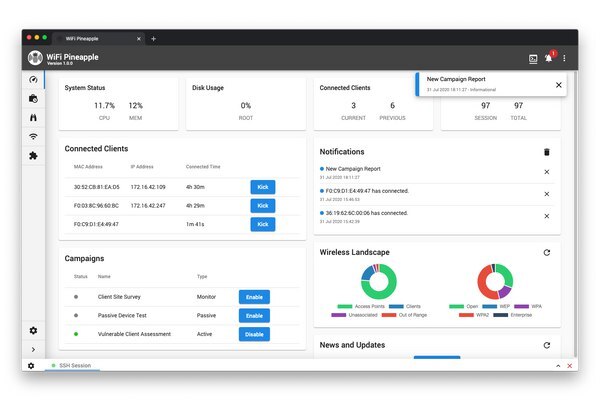600x400 pixels.
Task: Expand the sidebar with chevron arrow
Action: (33, 349)
